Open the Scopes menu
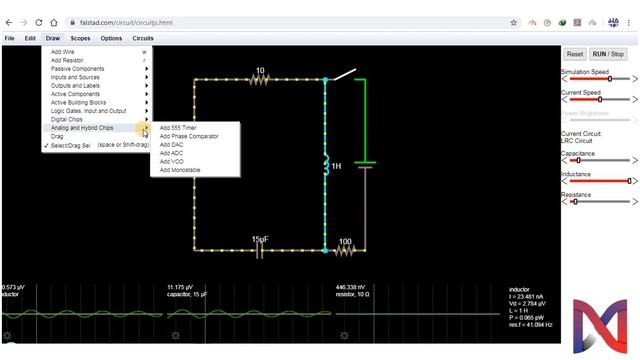 coord(80,38)
